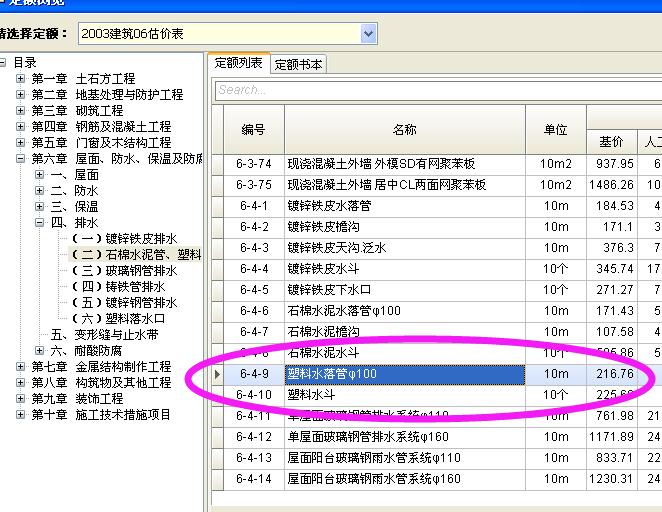Select row 6-4-6 石棉水泥水落管φ100

(x=437, y=311)
